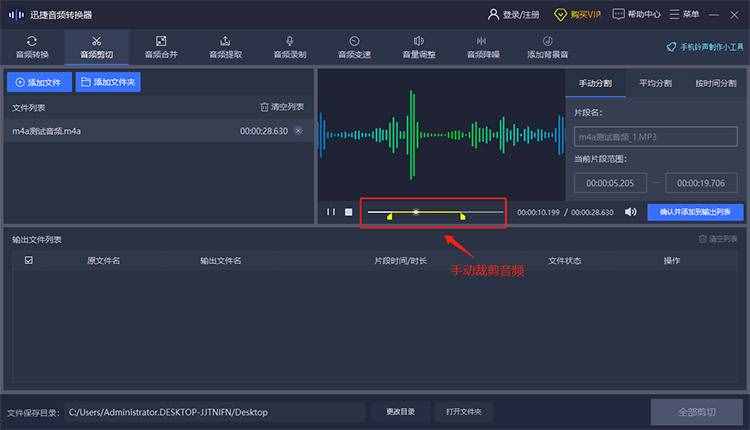Click the 添加文件夹 add folder button
Viewport: 750px width, 430px height.
pos(108,82)
